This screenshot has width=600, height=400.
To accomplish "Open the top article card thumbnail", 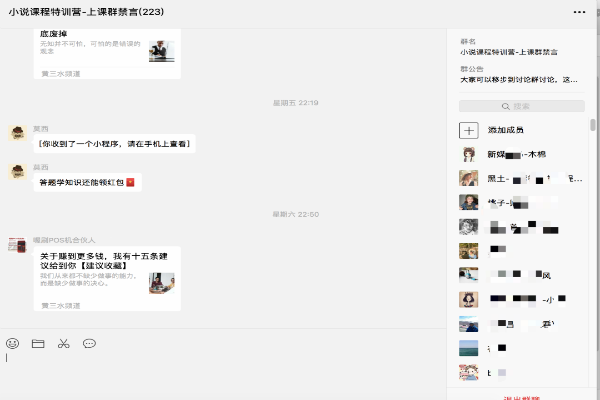I will point(161,50).
